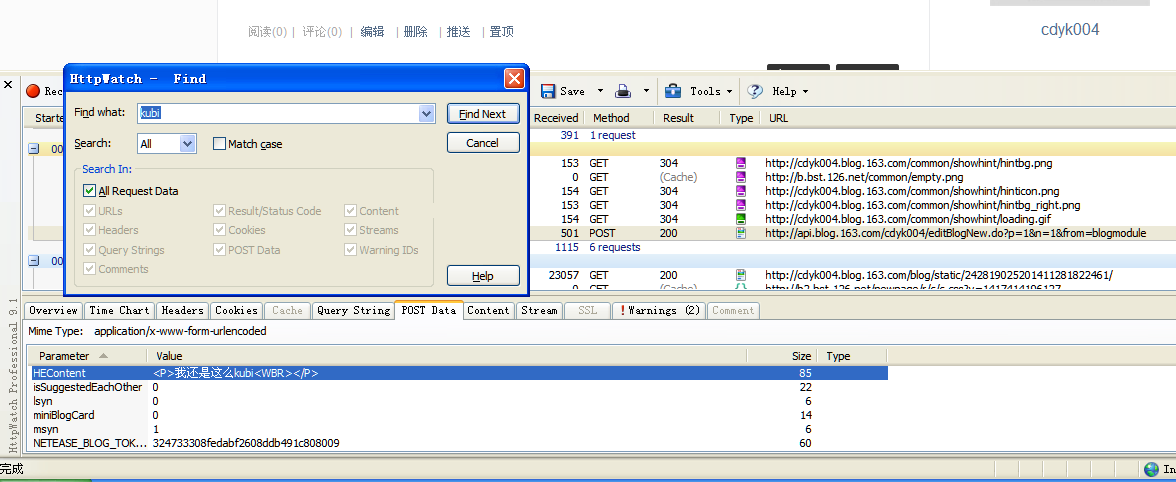Open the Print dropdown arrow
The width and height of the screenshot is (1176, 482).
coord(646,91)
